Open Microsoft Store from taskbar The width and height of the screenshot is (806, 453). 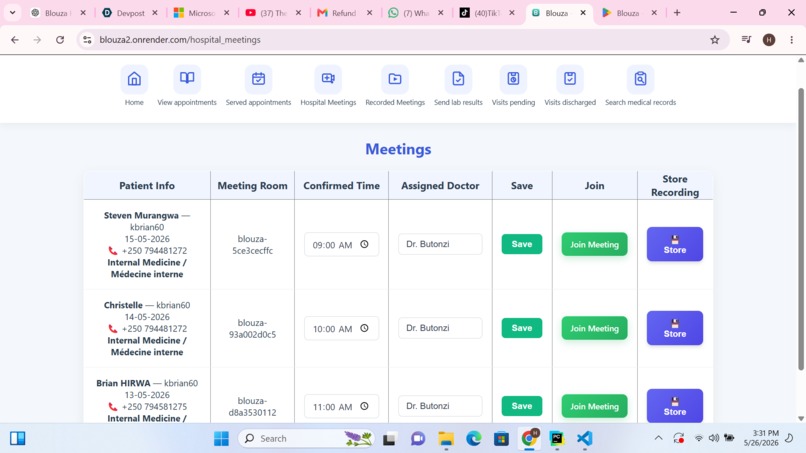coord(501,439)
